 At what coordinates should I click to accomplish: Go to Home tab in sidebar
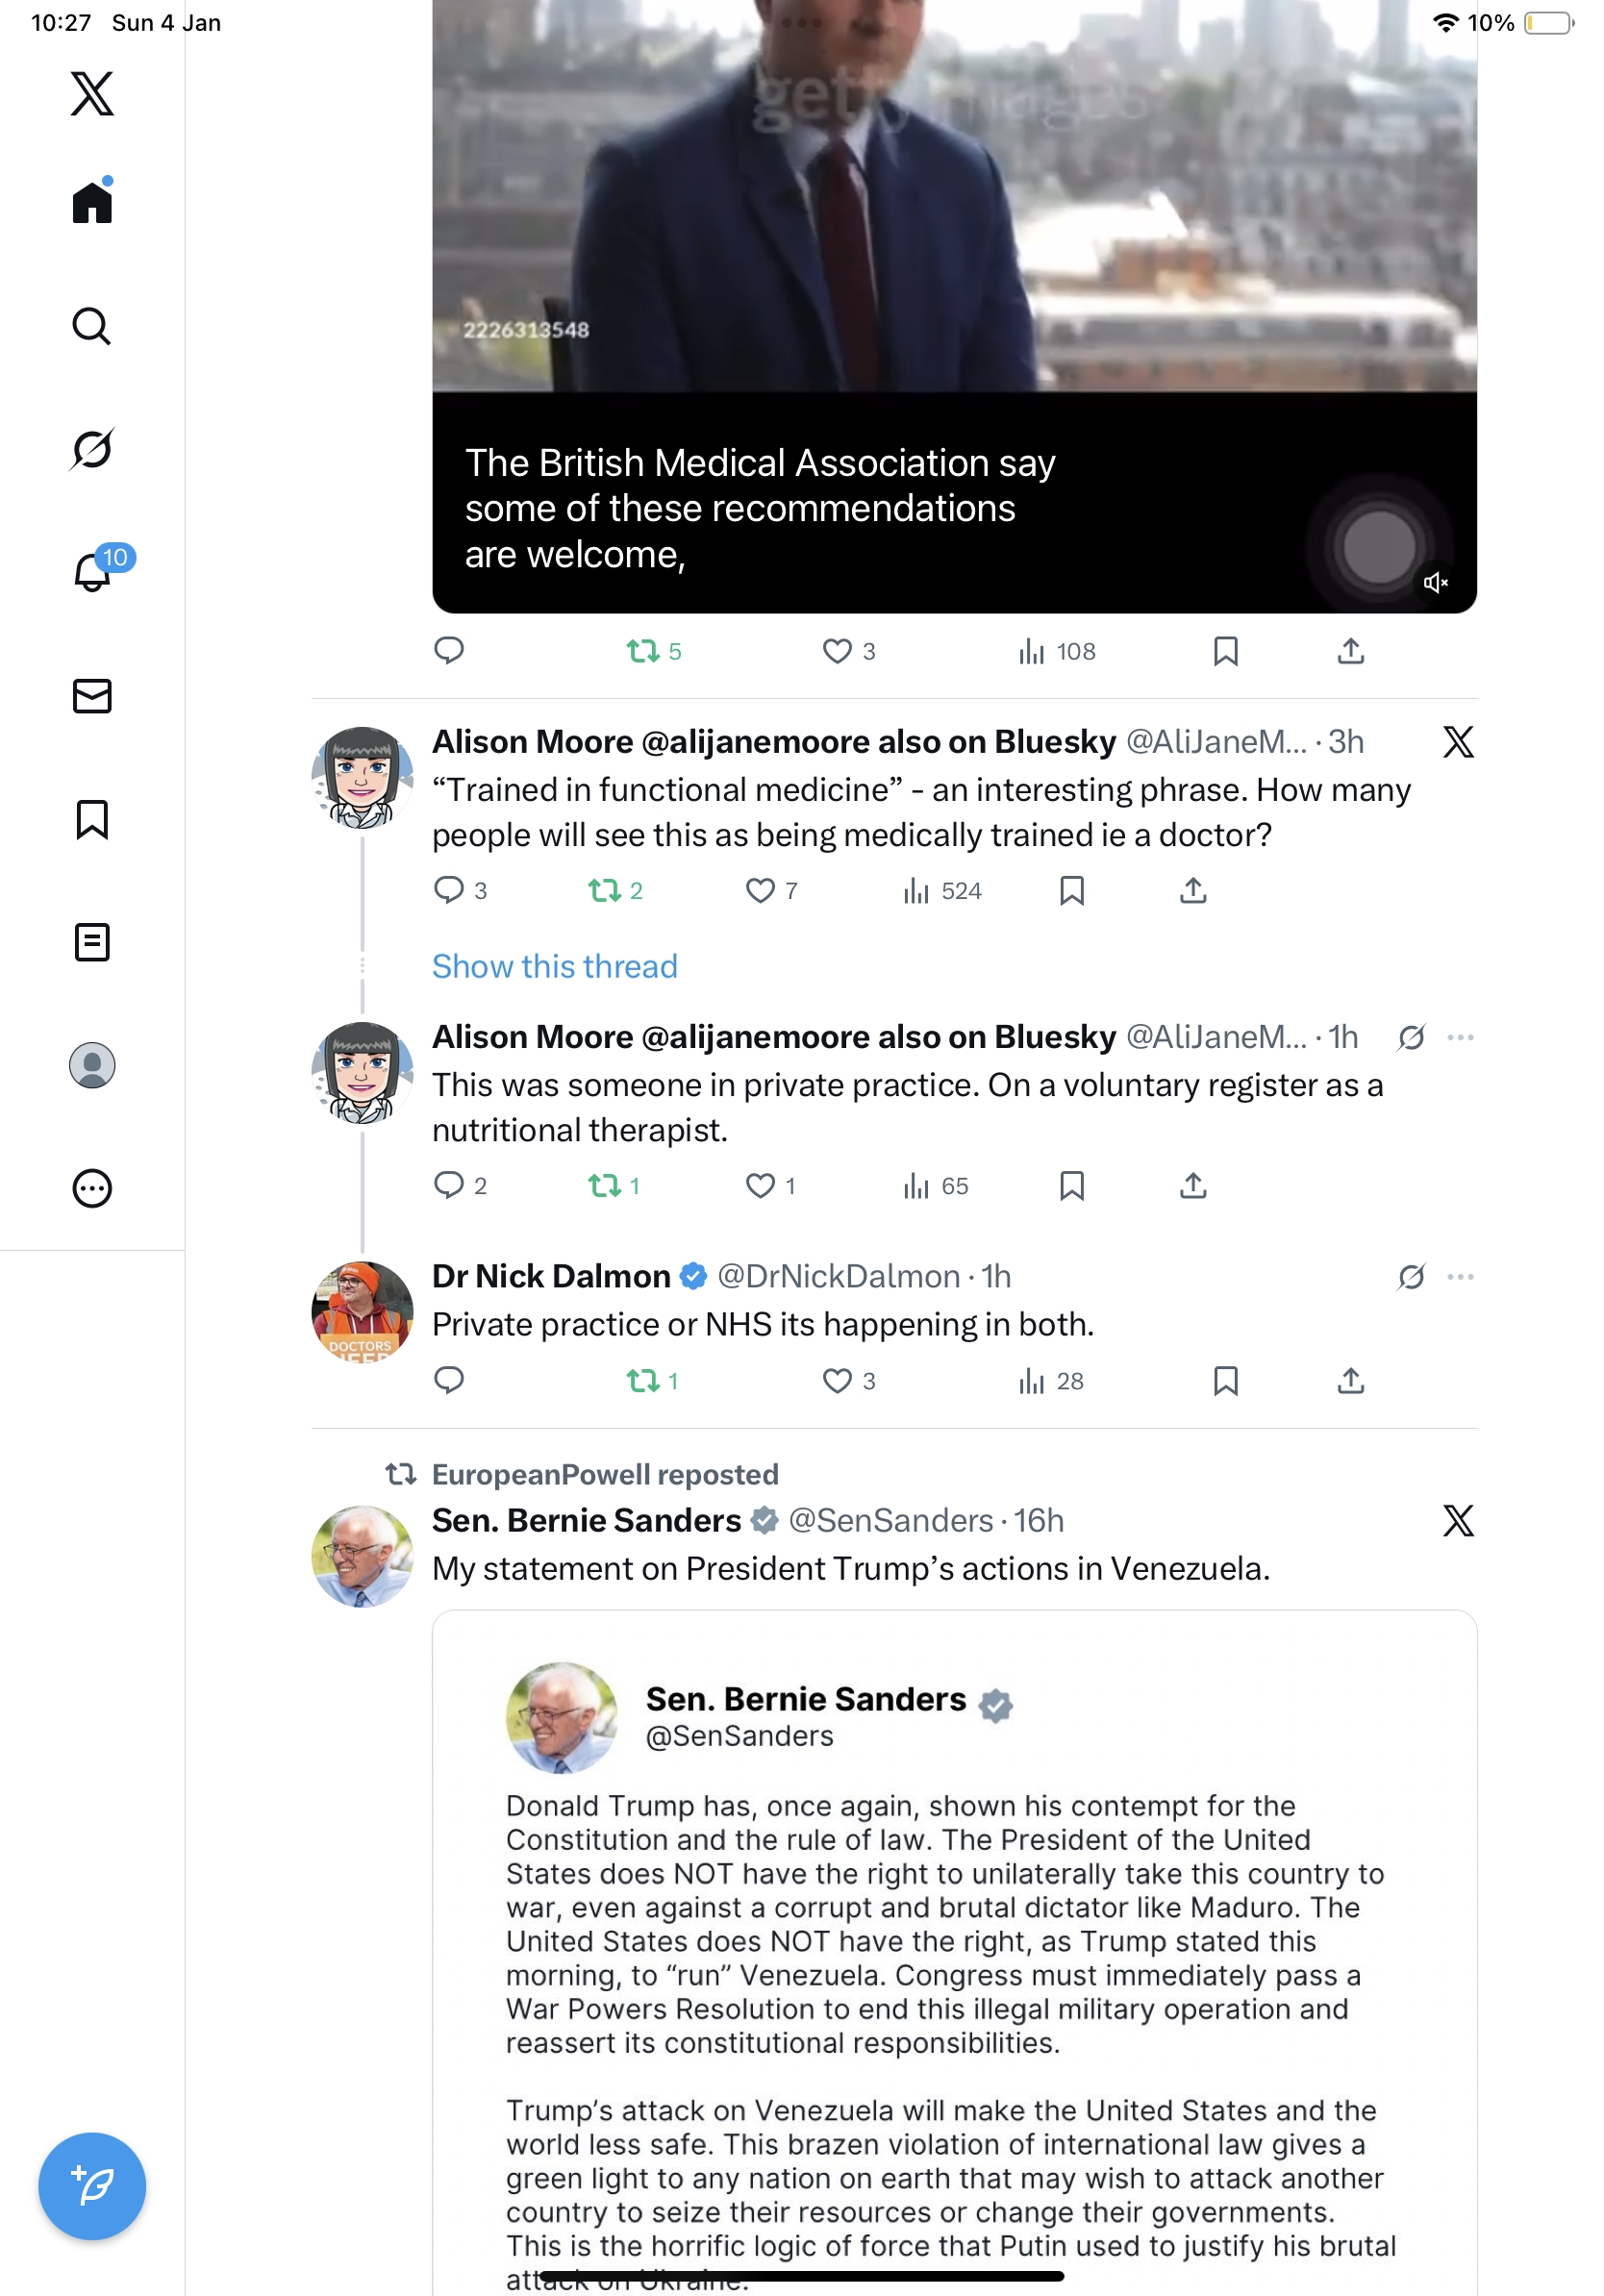click(92, 201)
